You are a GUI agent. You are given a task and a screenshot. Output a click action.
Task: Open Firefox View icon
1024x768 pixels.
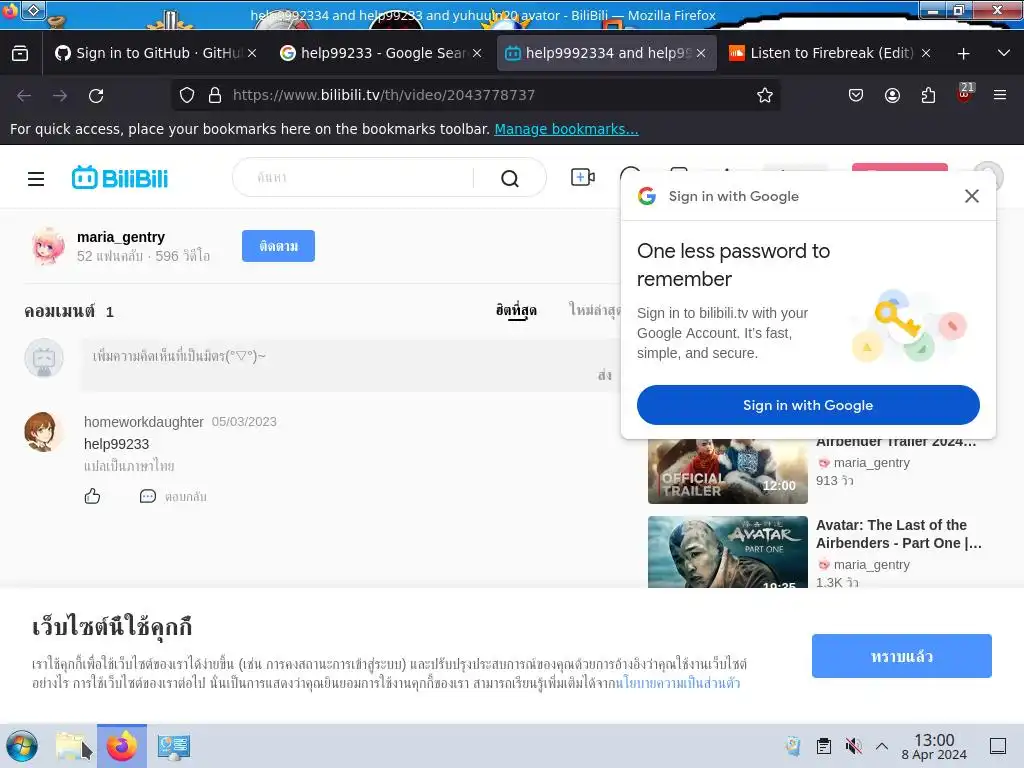pyautogui.click(x=20, y=53)
